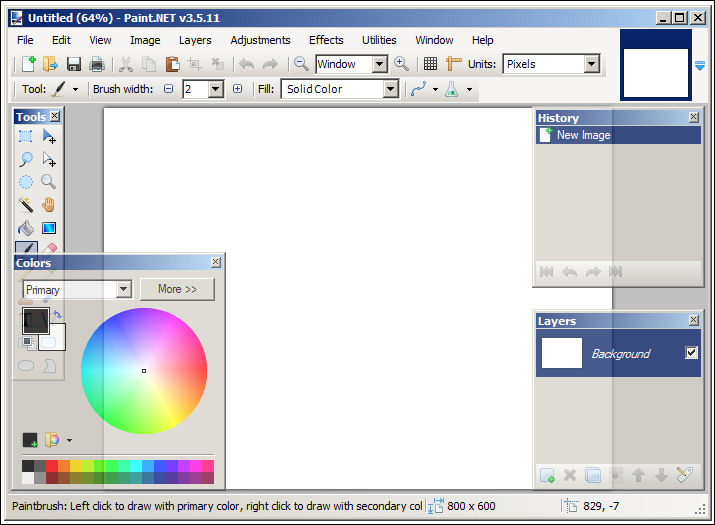
Task: Open the Effects menu
Action: 326,40
